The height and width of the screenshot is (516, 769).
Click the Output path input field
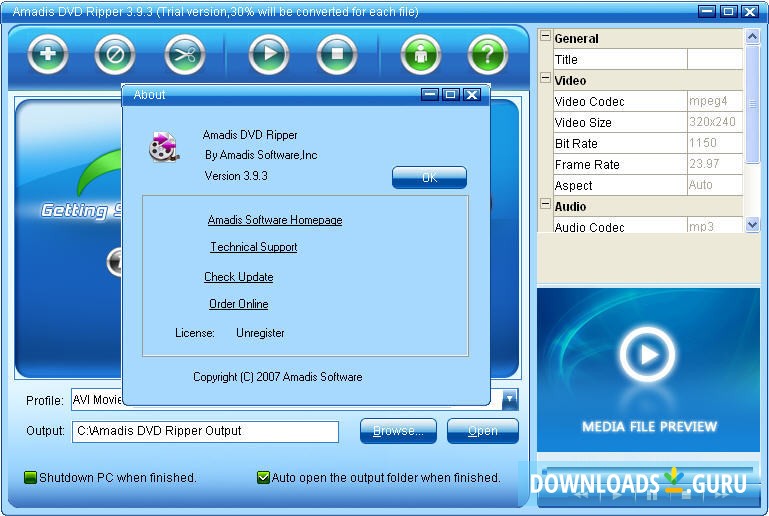tap(205, 431)
